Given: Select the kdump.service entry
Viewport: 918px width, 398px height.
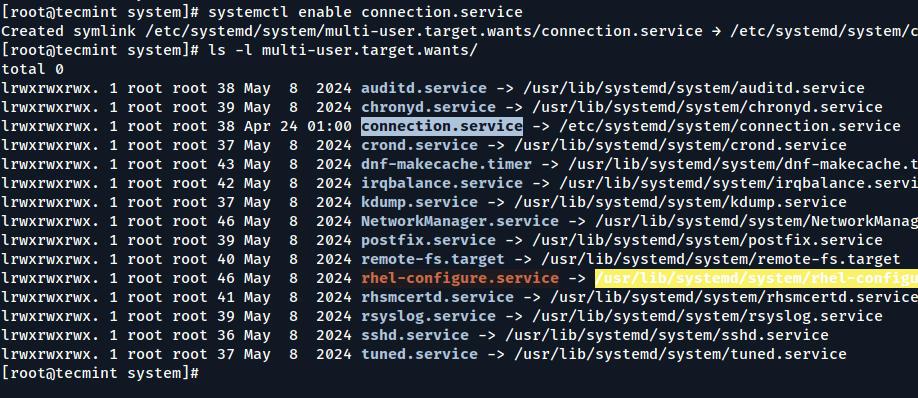Looking at the screenshot, I should tap(419, 202).
